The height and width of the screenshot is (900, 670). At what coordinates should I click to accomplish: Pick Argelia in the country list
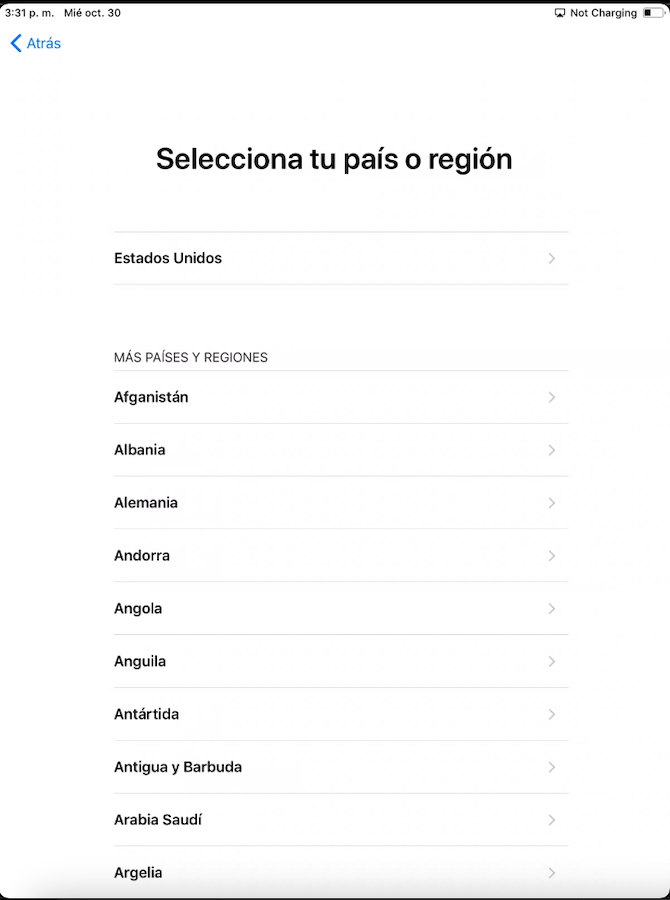pyautogui.click(x=341, y=872)
